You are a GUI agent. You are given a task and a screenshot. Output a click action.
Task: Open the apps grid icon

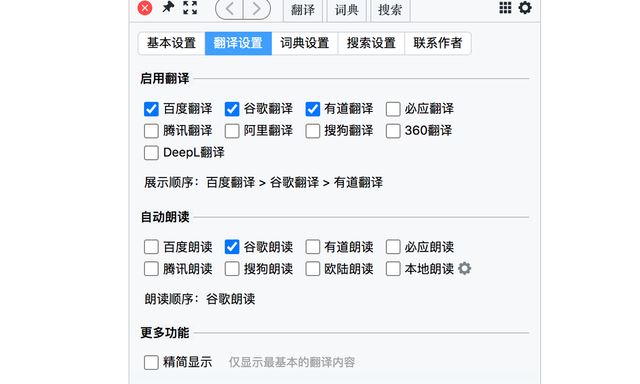(x=505, y=7)
